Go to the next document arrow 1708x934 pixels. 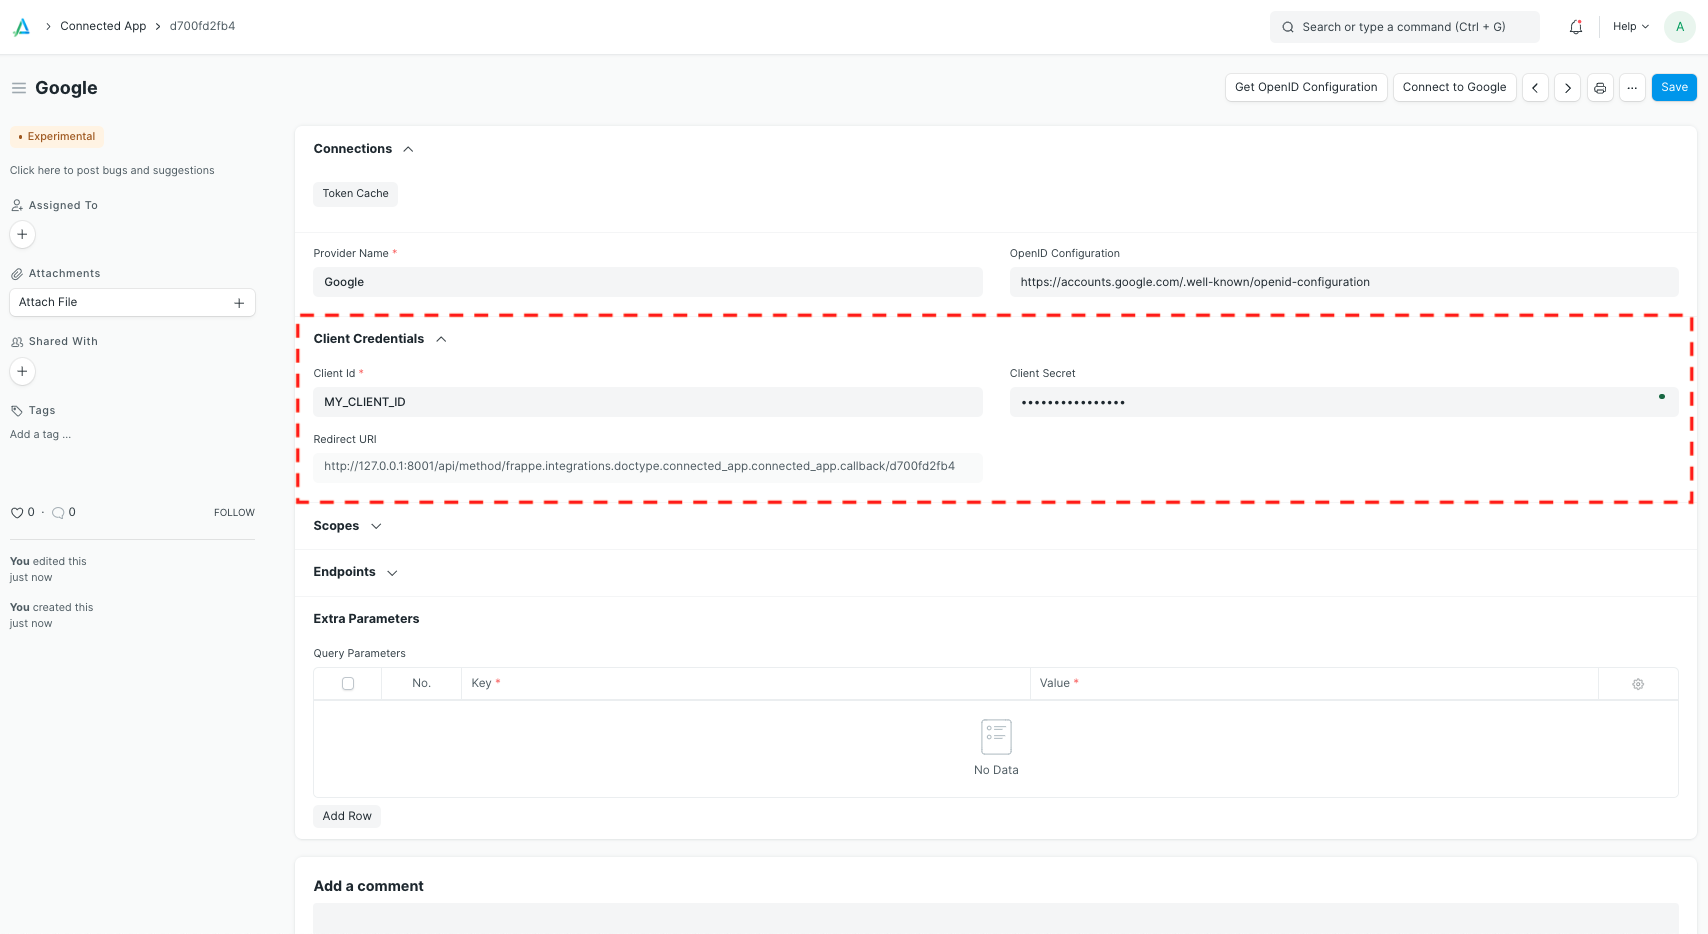coord(1568,88)
